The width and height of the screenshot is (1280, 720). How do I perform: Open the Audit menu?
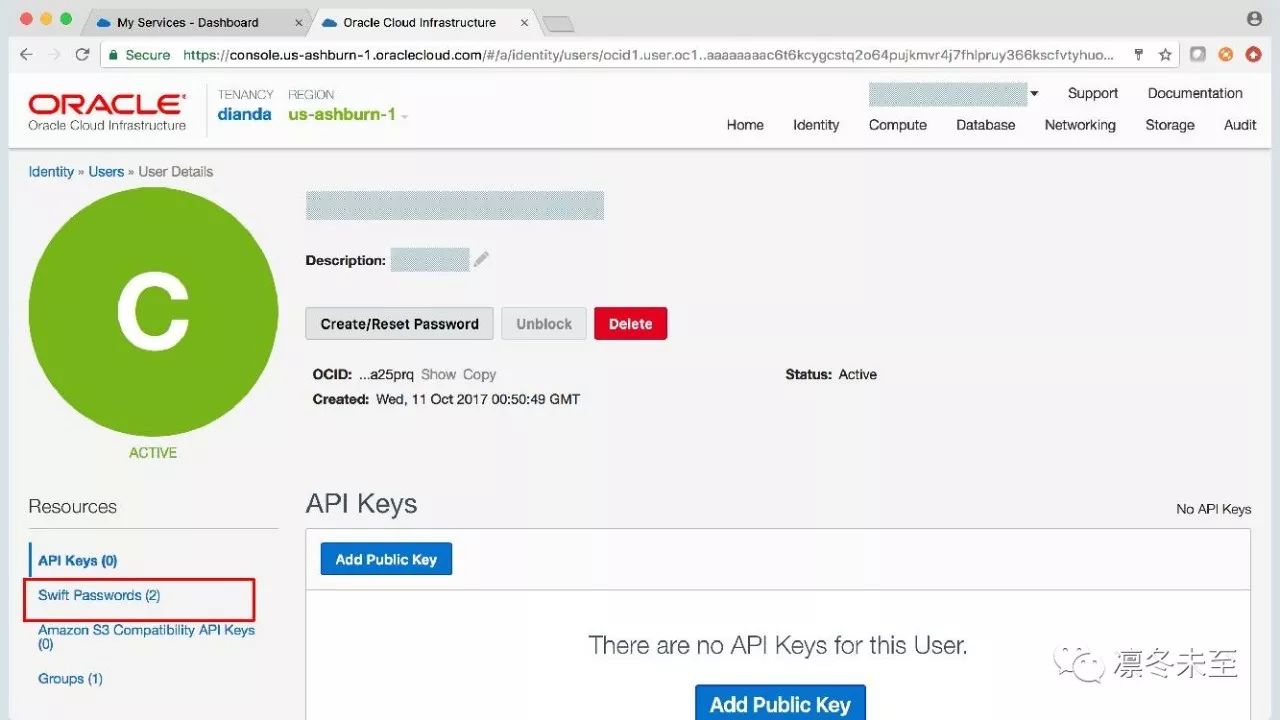pos(1240,125)
